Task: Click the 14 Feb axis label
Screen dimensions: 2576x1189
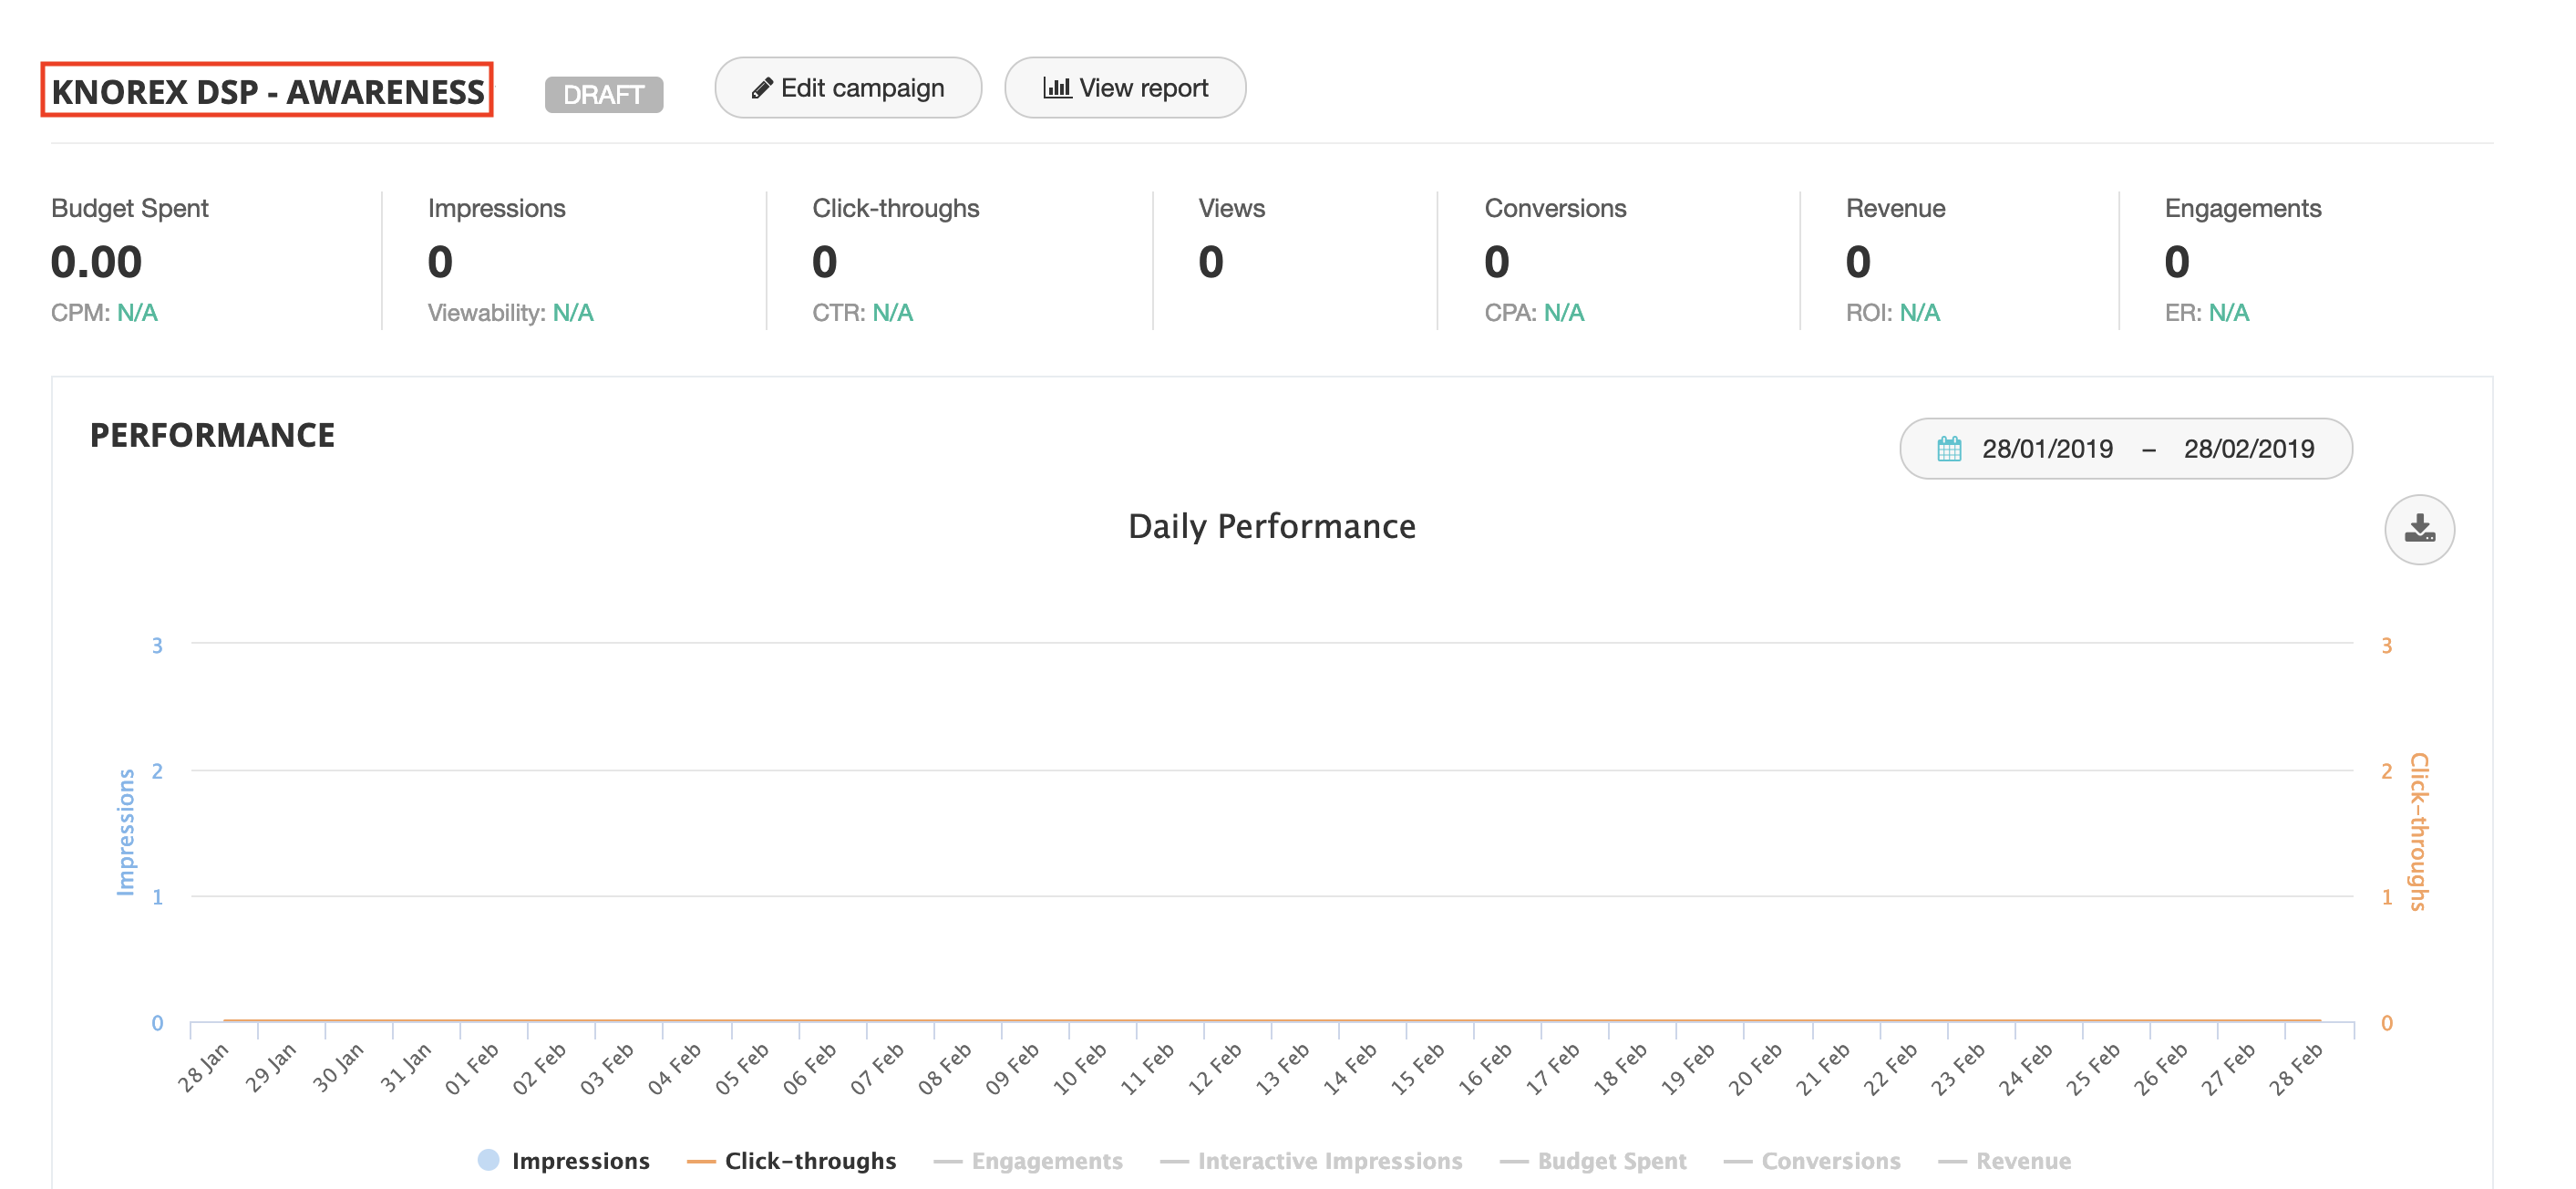Action: point(1349,1067)
